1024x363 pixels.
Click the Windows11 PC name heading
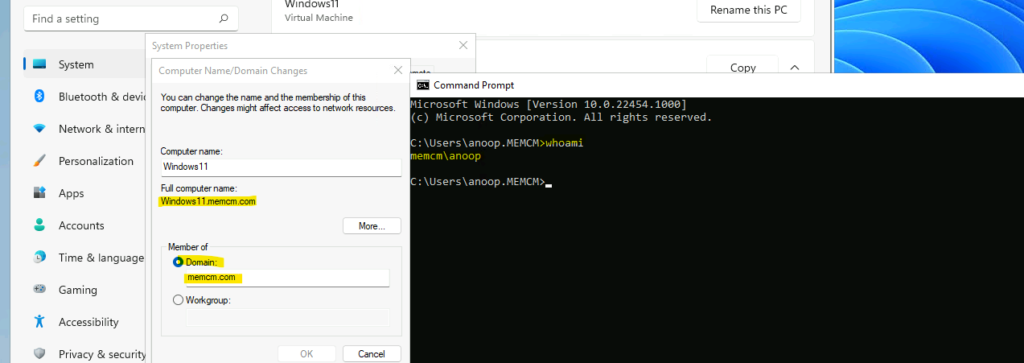[x=312, y=4]
